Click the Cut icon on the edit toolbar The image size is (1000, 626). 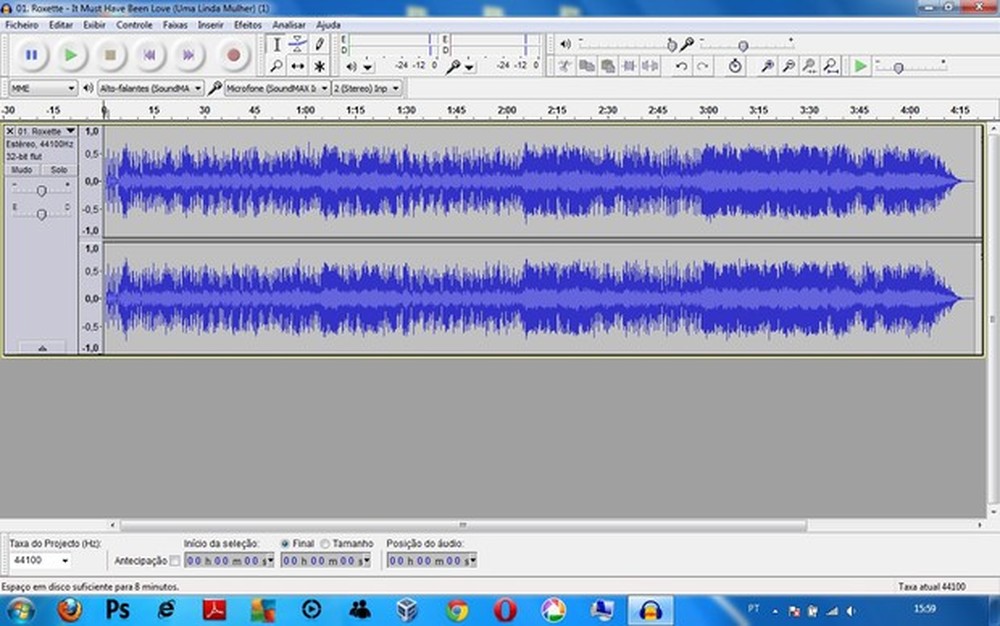565,66
